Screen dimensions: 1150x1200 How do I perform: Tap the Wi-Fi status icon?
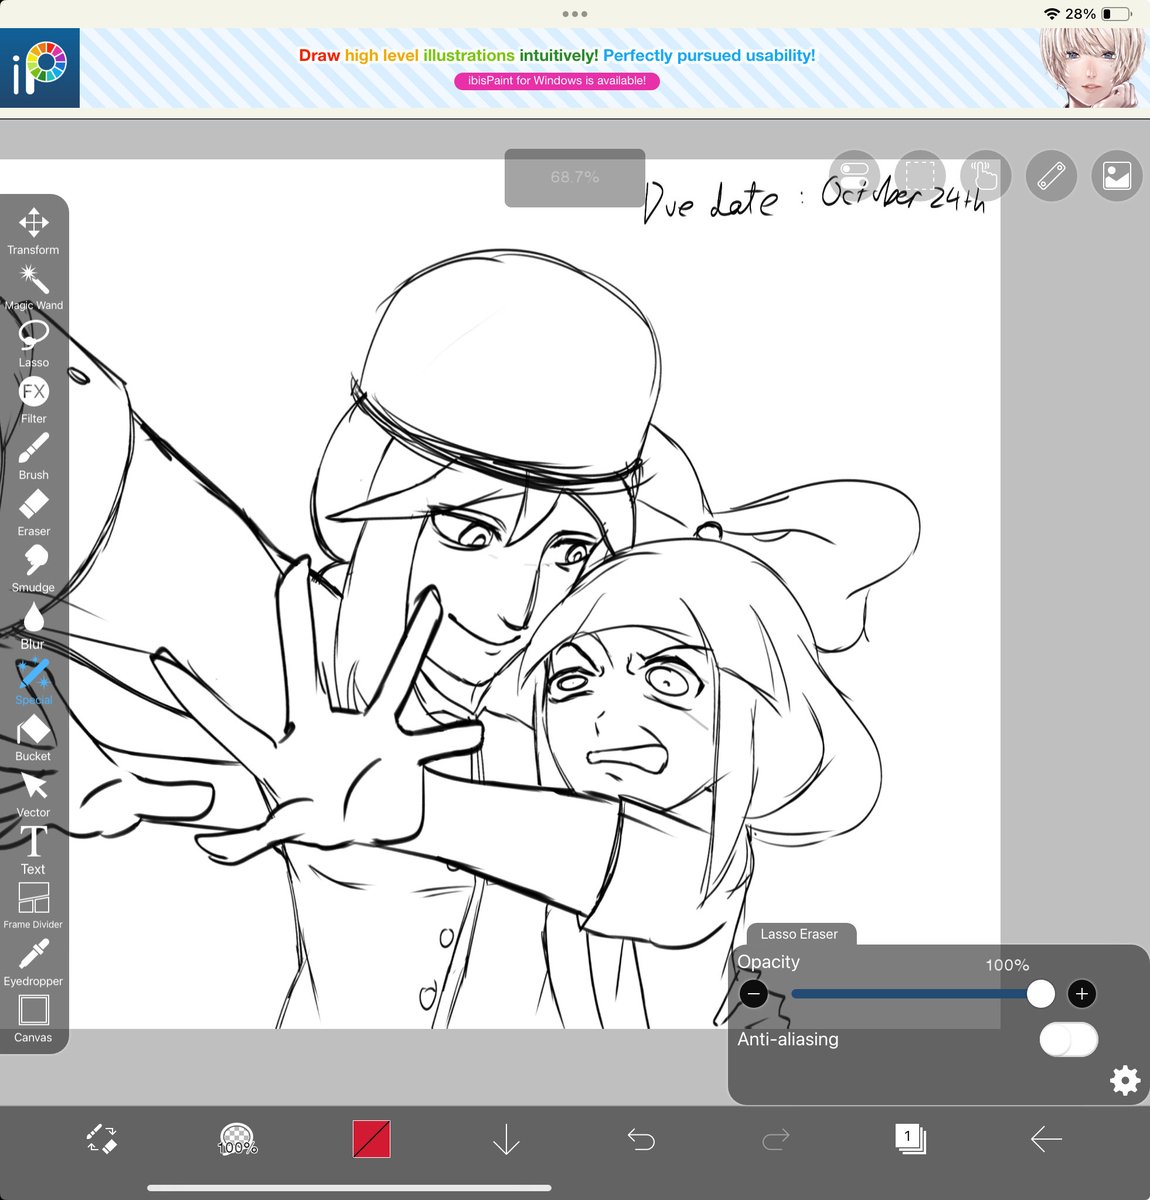click(x=1052, y=14)
